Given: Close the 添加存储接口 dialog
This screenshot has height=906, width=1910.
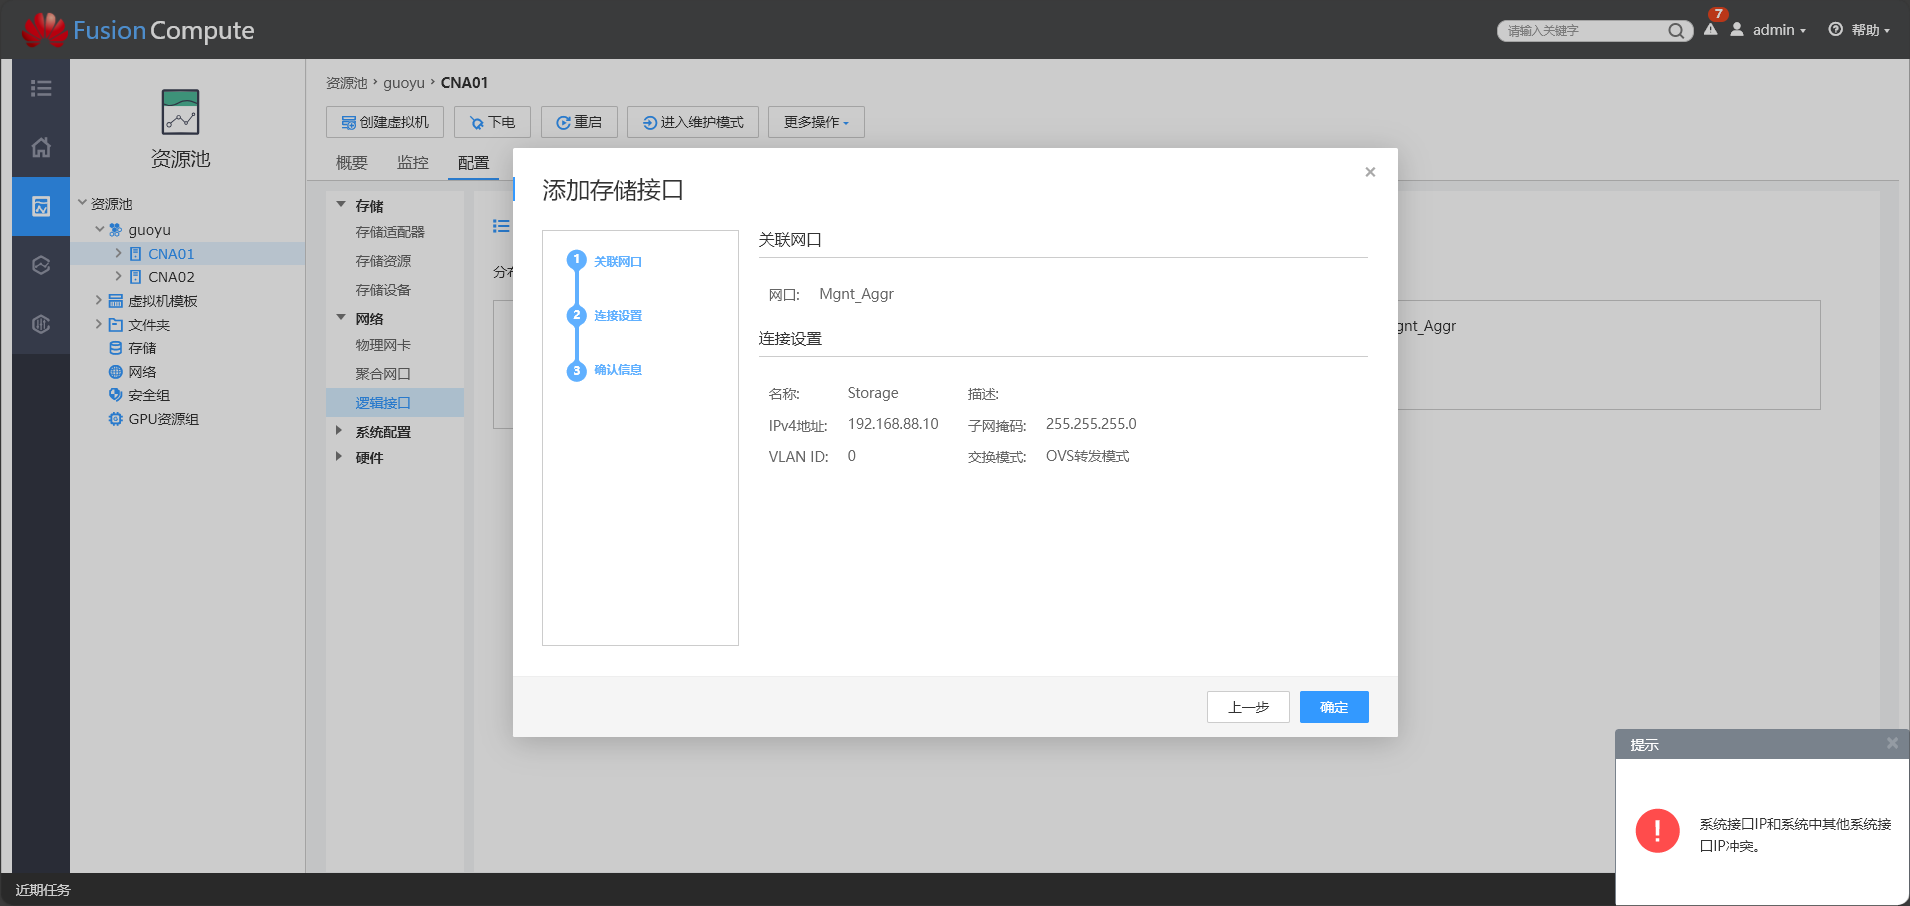Looking at the screenshot, I should tap(1370, 172).
